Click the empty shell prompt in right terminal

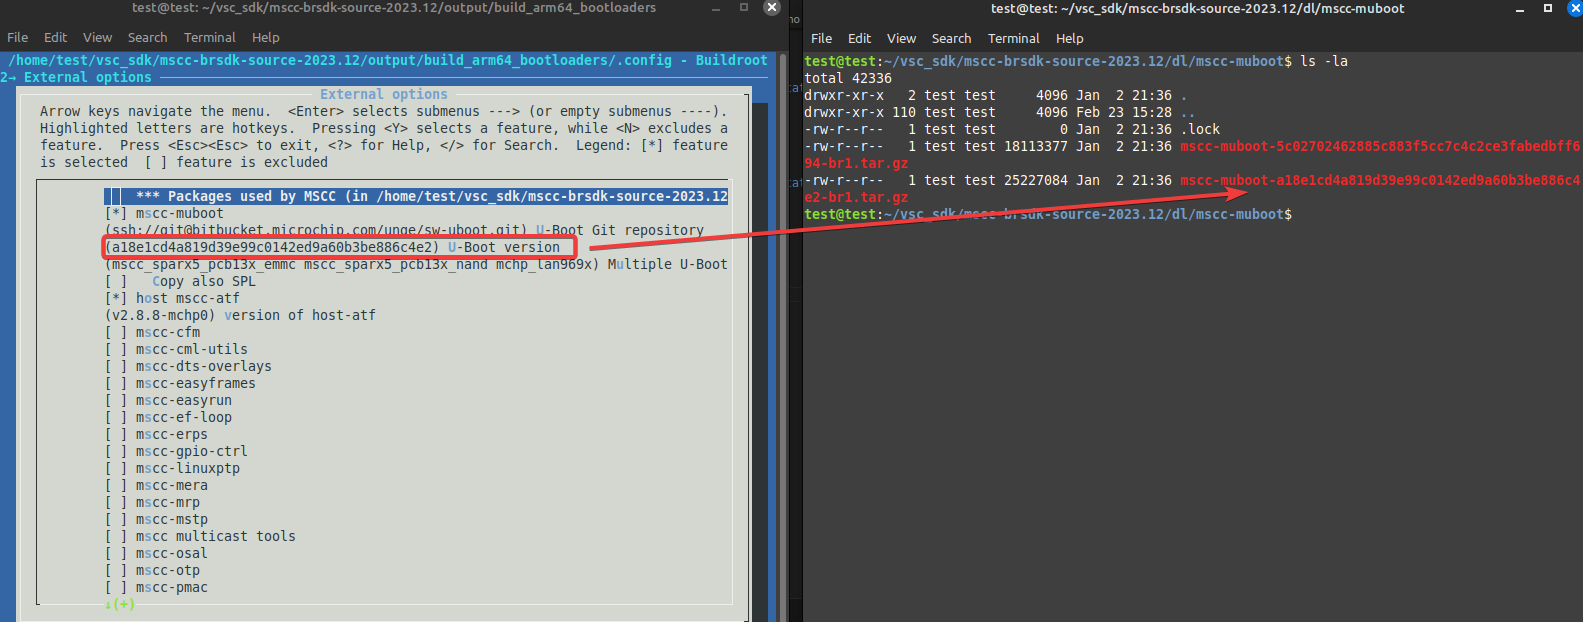click(x=1048, y=214)
